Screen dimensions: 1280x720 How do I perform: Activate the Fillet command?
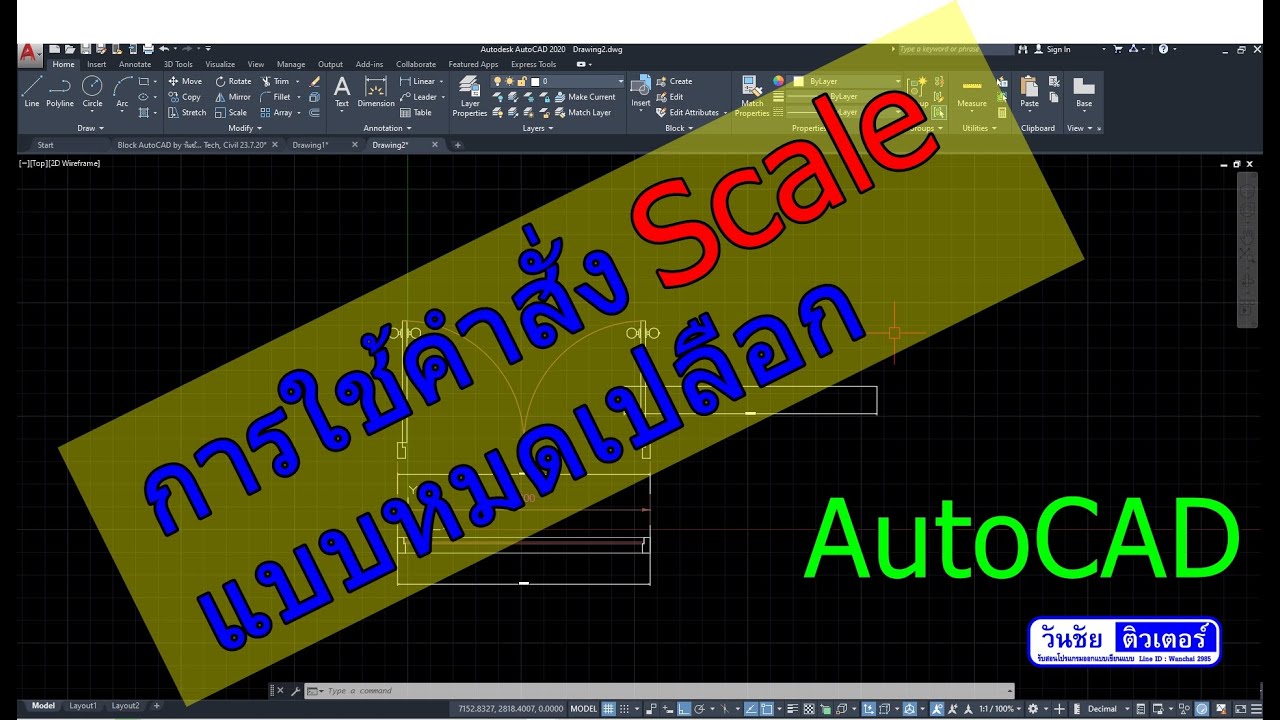click(x=275, y=97)
